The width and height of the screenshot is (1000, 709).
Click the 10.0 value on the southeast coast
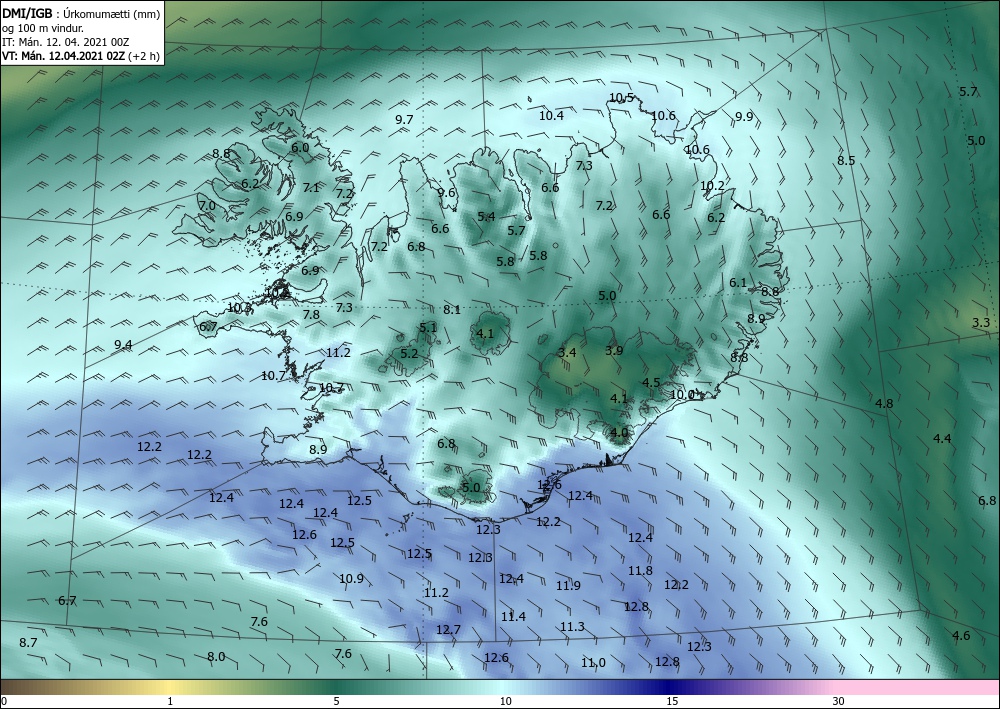[682, 395]
